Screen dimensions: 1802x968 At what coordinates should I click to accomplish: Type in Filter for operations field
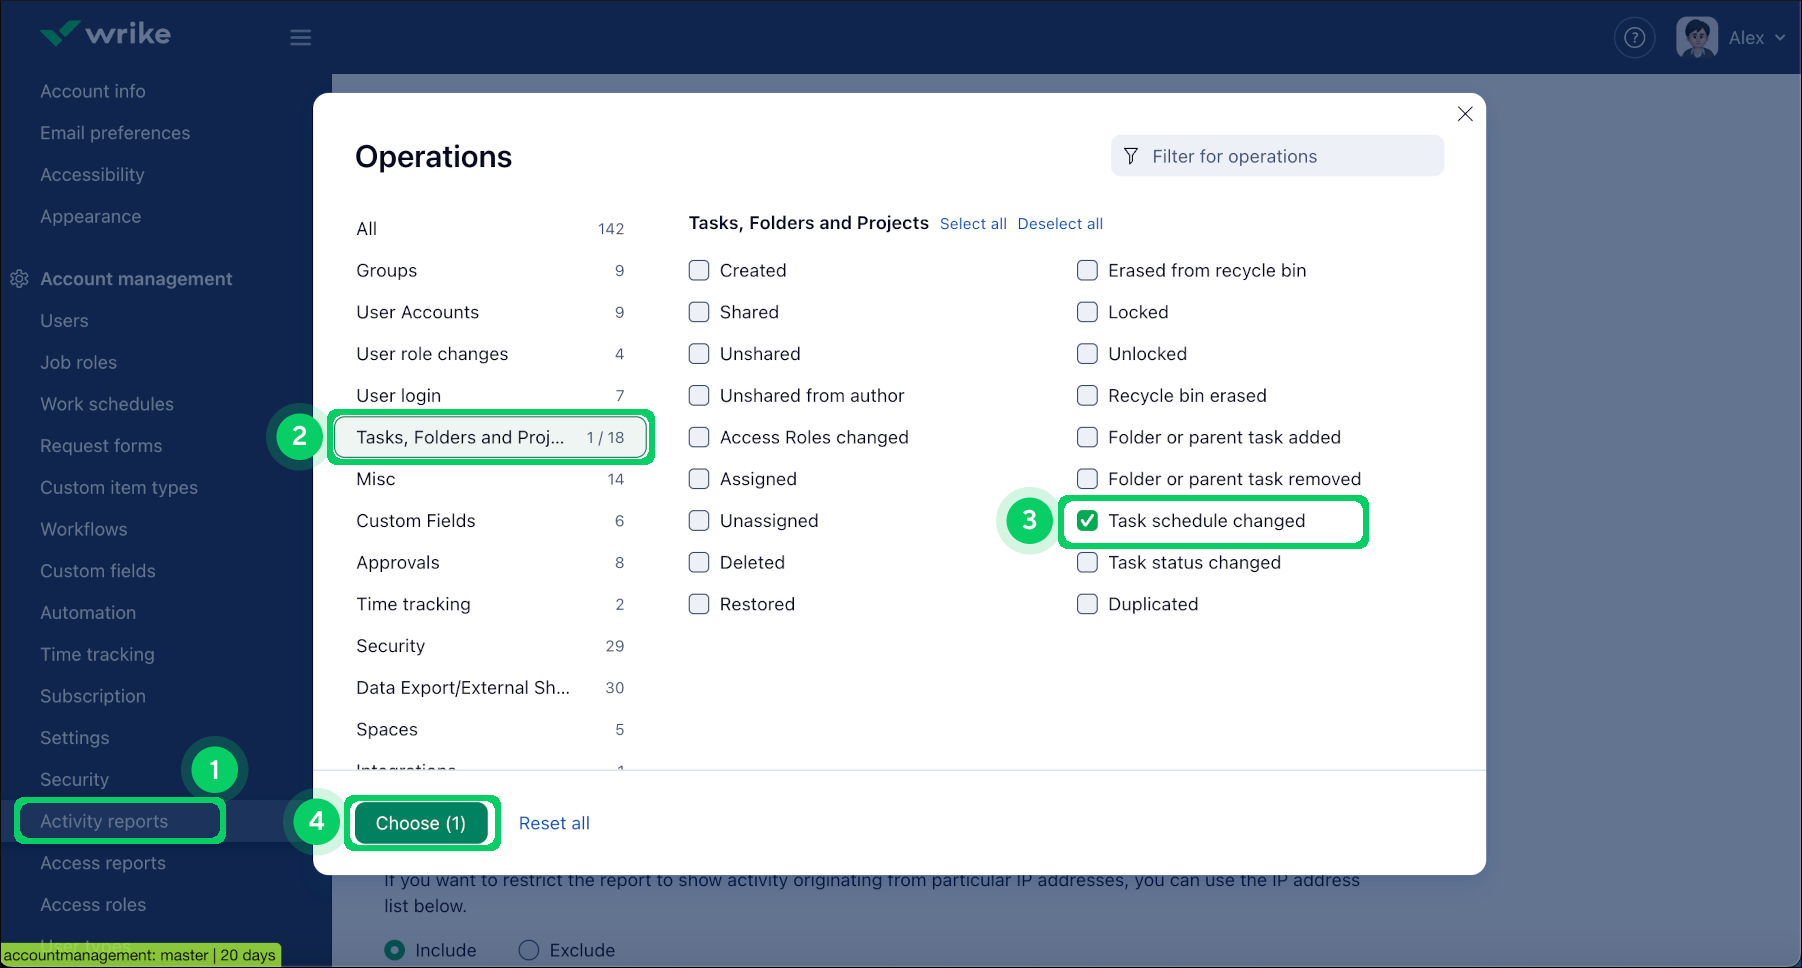pyautogui.click(x=1290, y=156)
